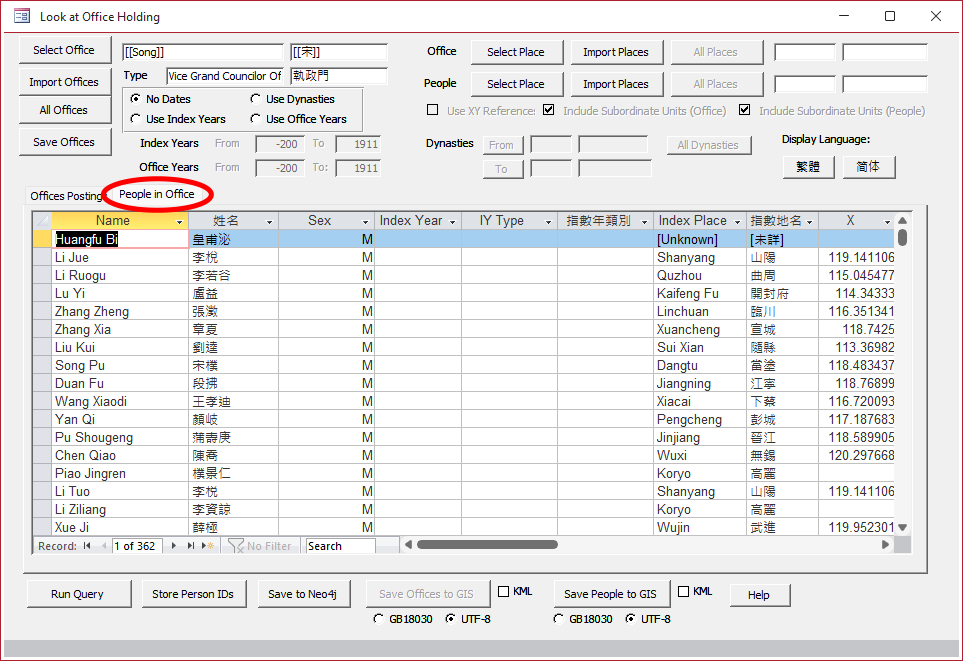The height and width of the screenshot is (661, 963).
Task: Open the Name column filter dropdown
Action: tap(180, 221)
